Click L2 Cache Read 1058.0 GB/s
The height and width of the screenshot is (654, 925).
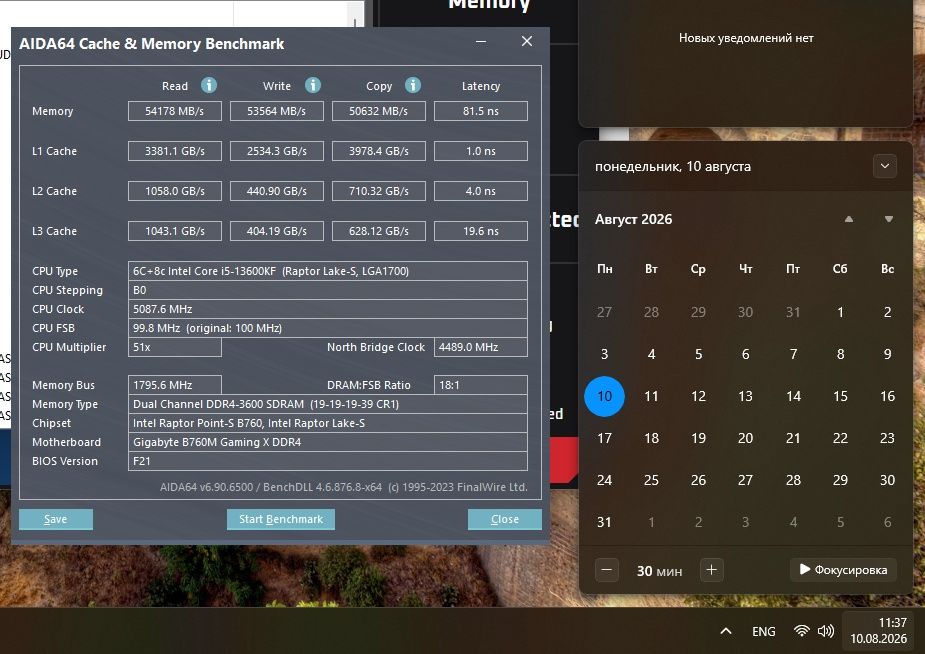coord(175,191)
